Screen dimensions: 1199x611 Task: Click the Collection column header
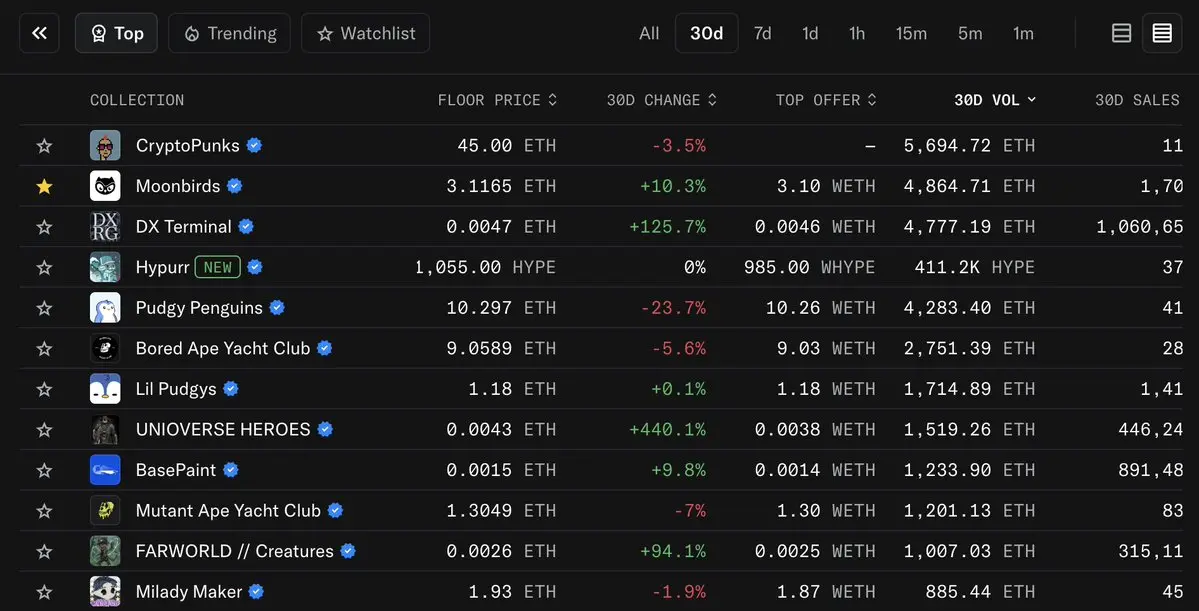[x=137, y=100]
